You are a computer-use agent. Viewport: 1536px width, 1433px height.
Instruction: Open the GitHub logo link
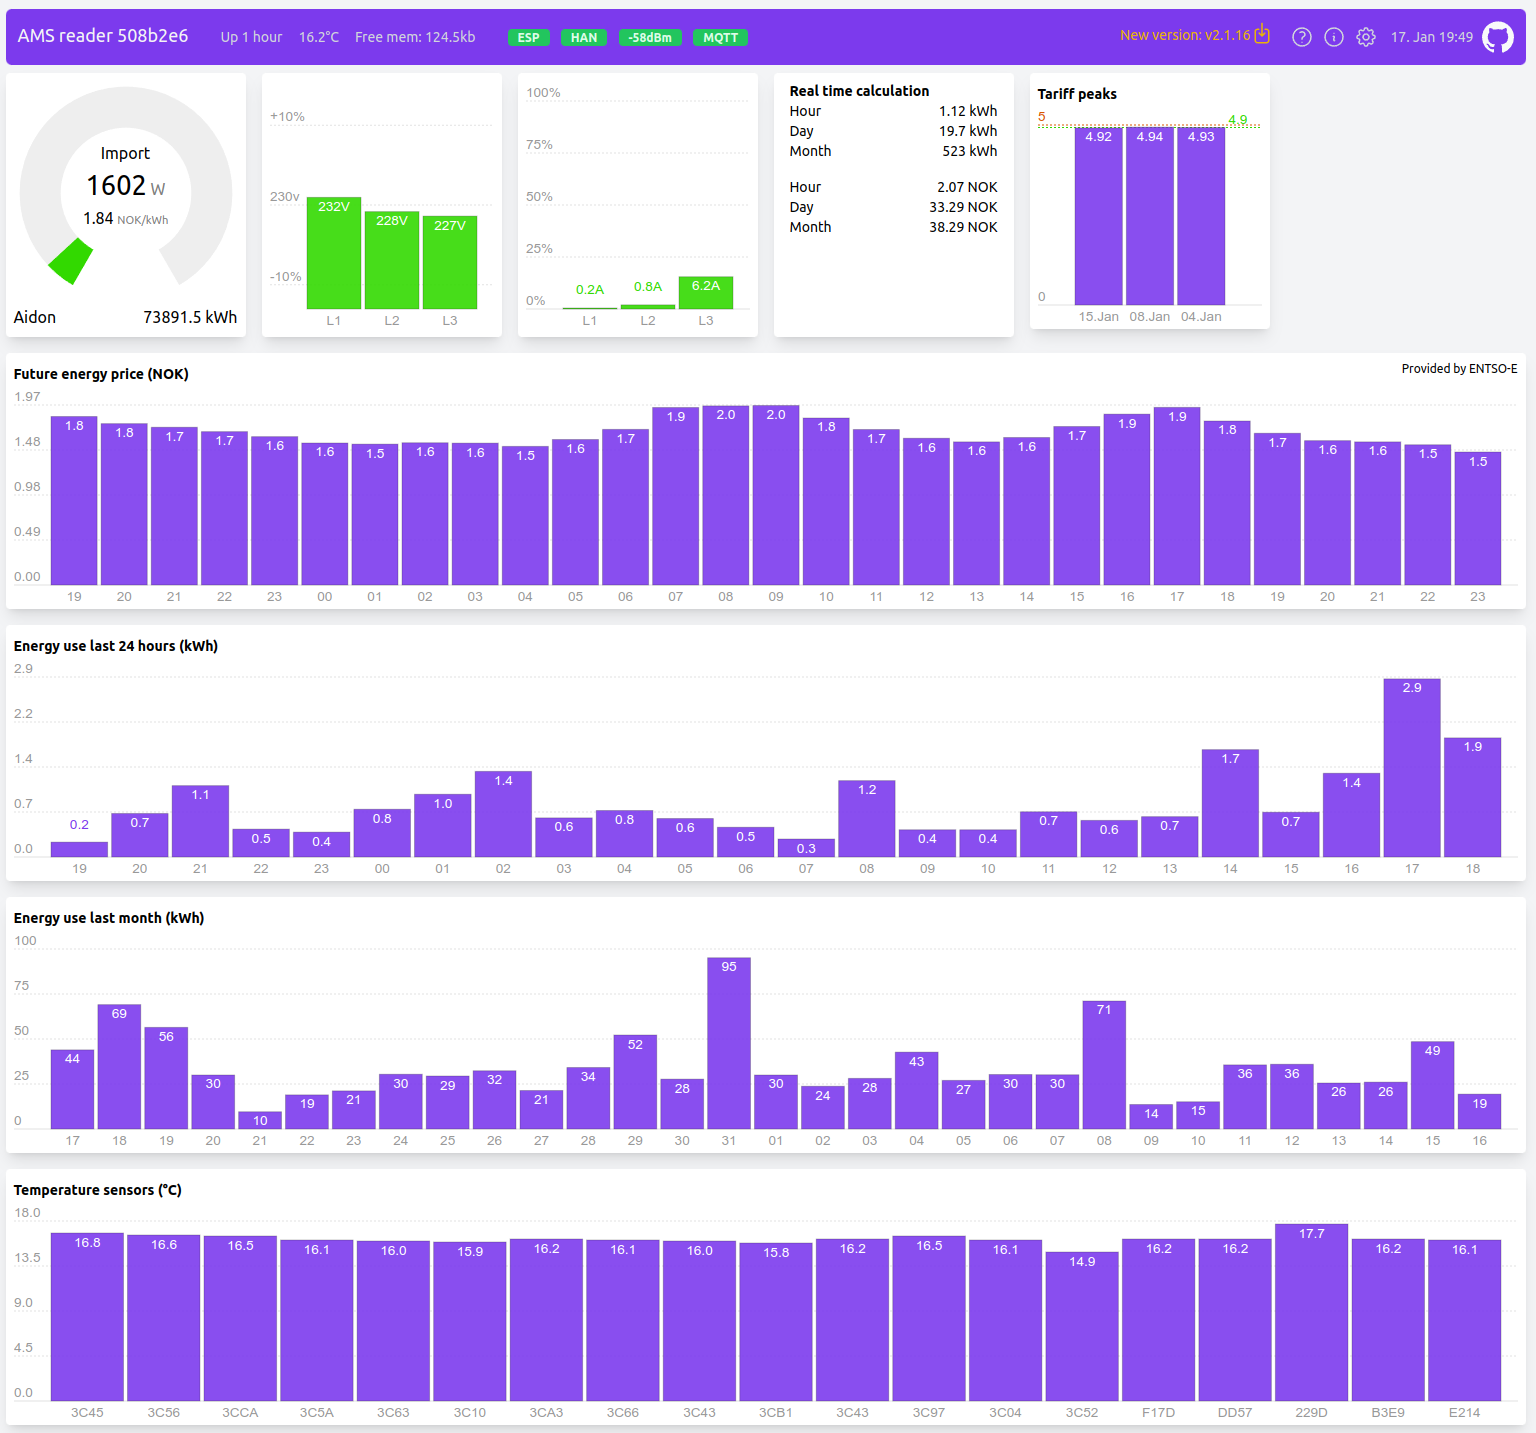coord(1497,37)
